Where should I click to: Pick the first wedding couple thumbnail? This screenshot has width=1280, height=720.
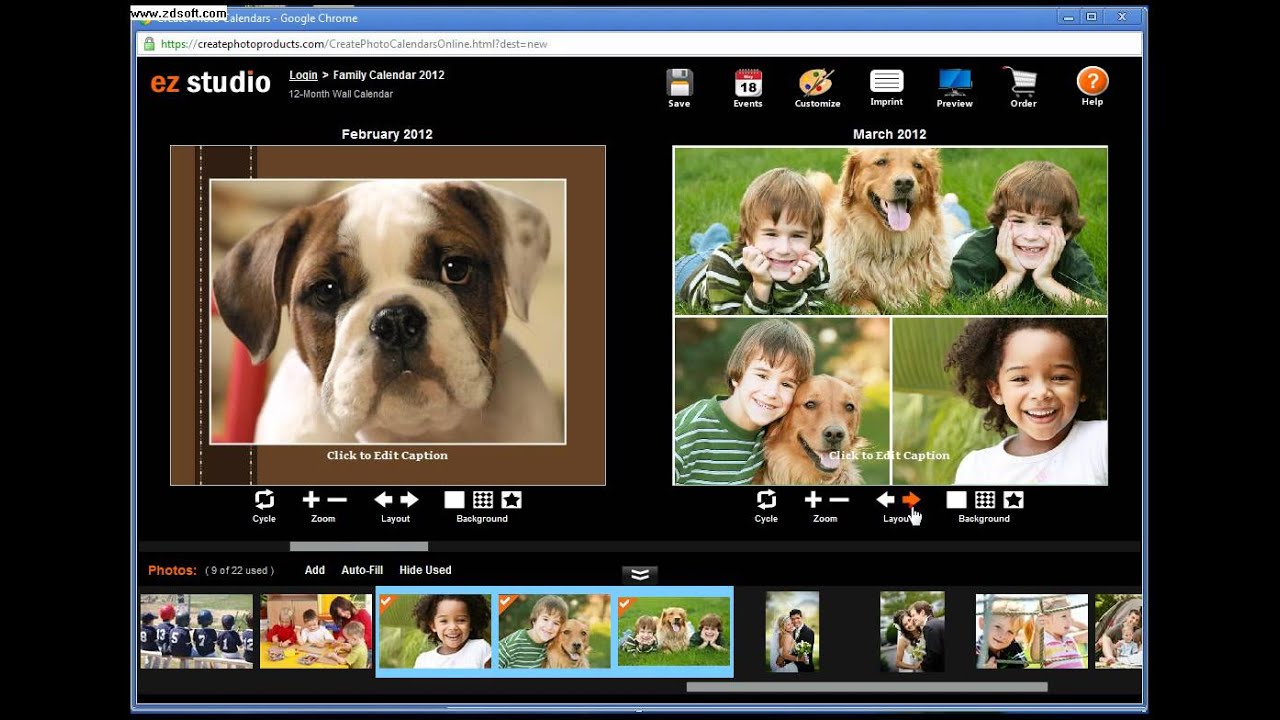tap(792, 631)
